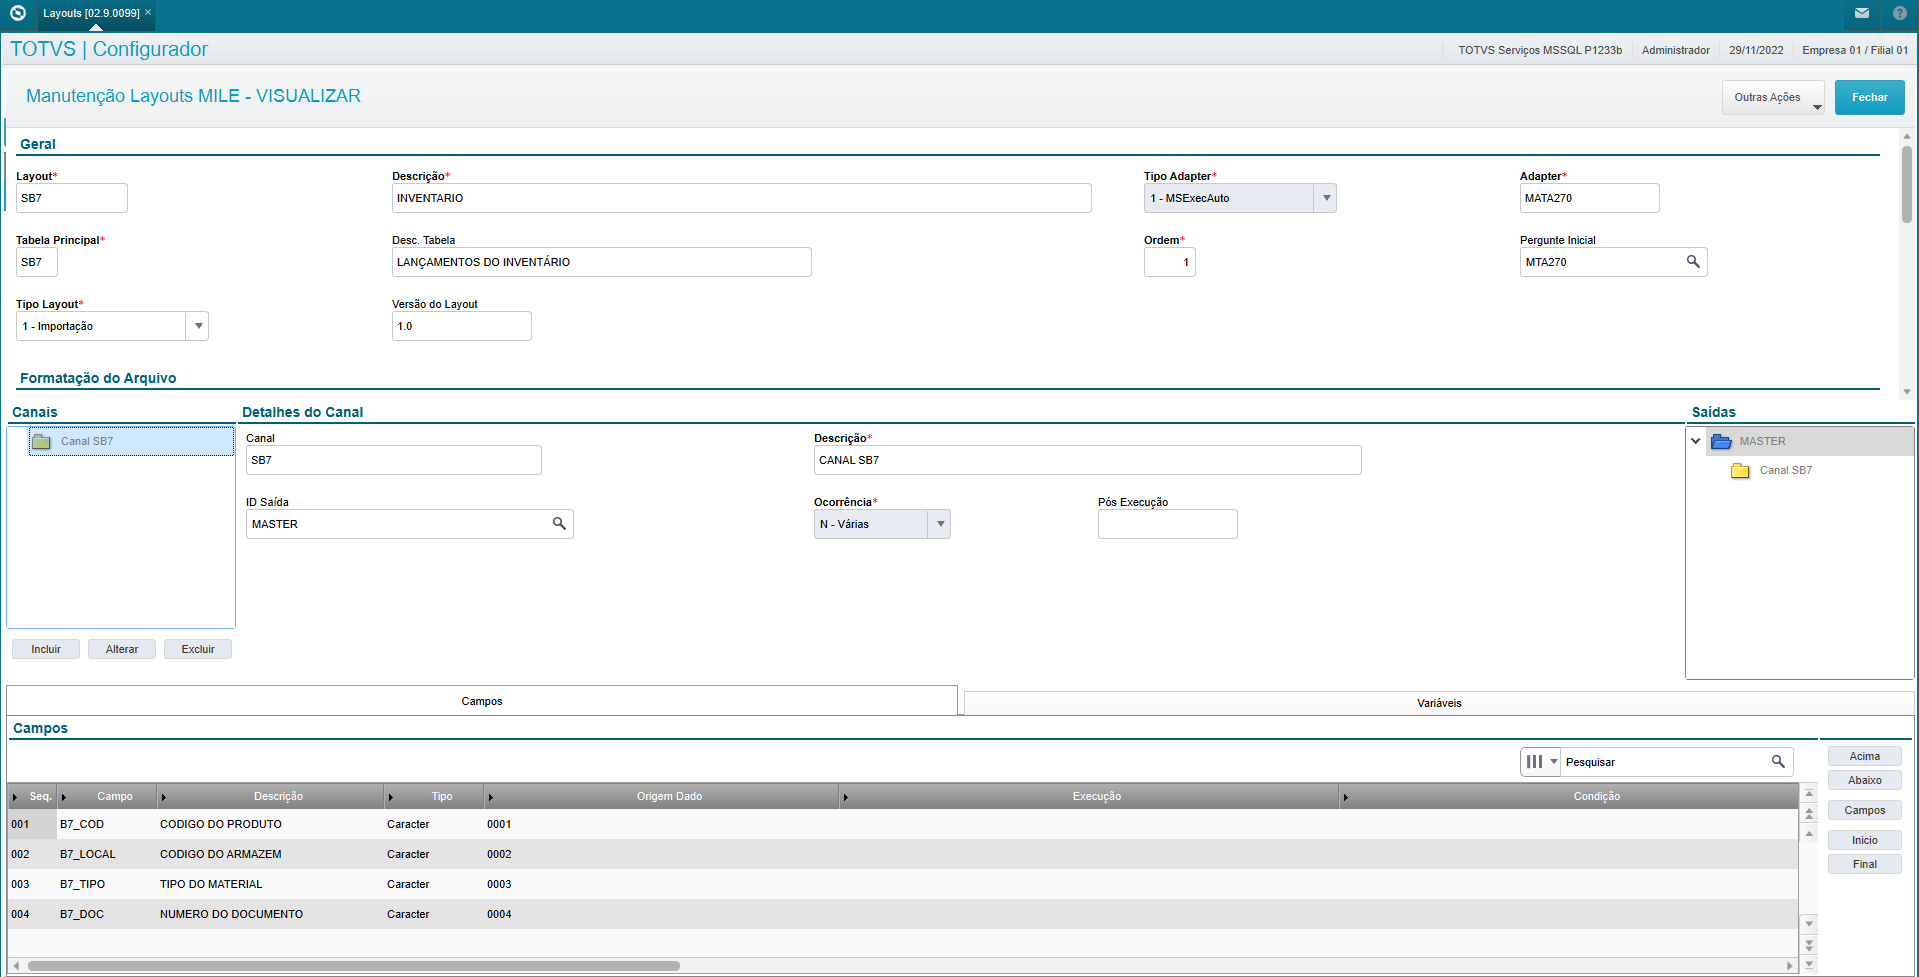Click the Tipo column header
Screen dimensions: 1919x977
pos(434,797)
